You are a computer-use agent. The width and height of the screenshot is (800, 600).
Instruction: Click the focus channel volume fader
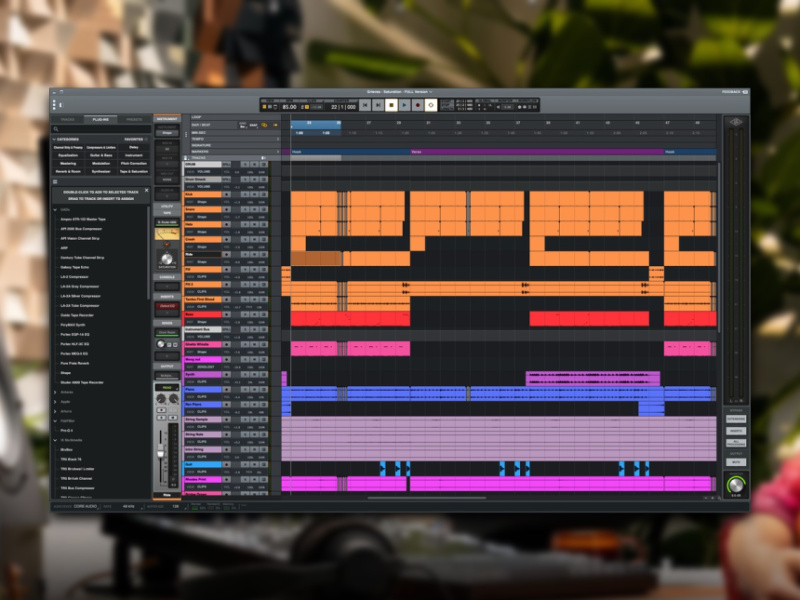click(x=161, y=453)
